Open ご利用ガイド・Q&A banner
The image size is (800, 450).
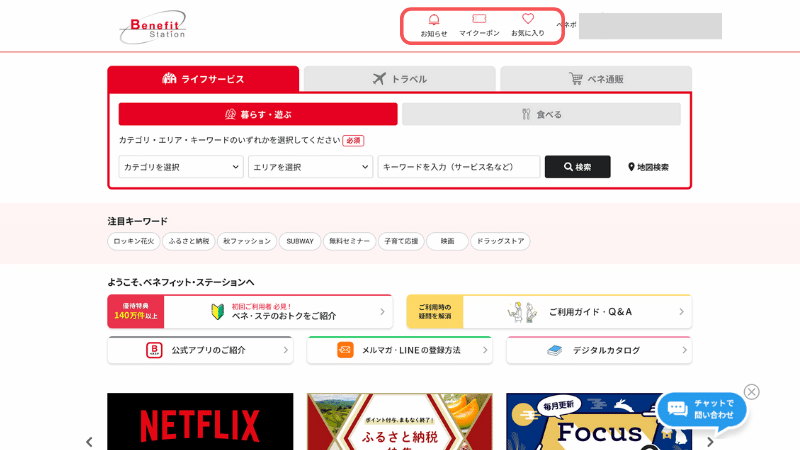click(x=549, y=311)
